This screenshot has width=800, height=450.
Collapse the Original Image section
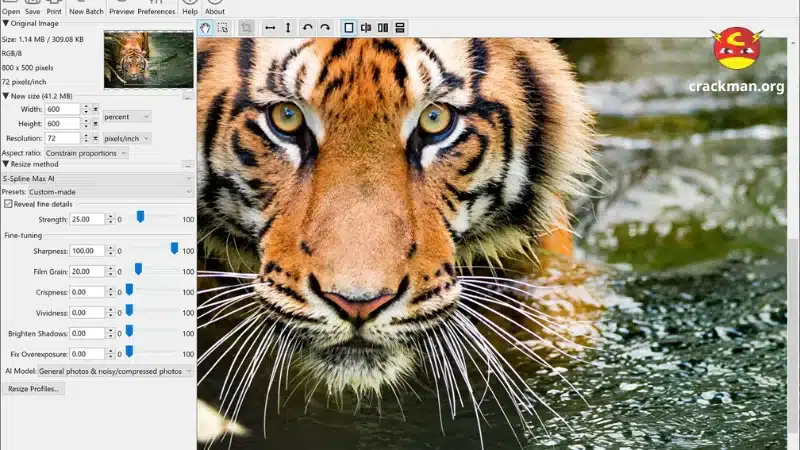click(x=6, y=23)
